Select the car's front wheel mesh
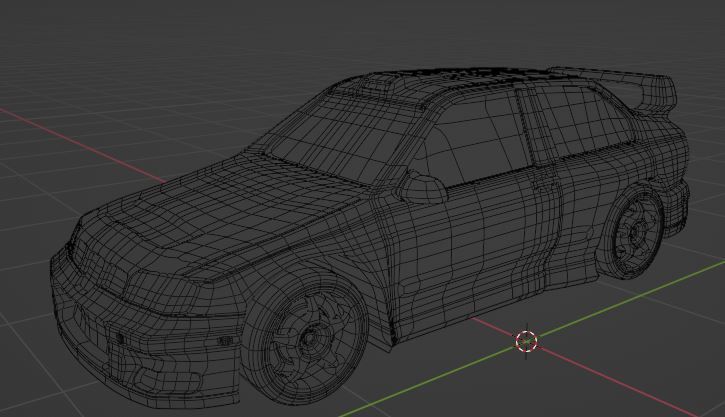 306,339
